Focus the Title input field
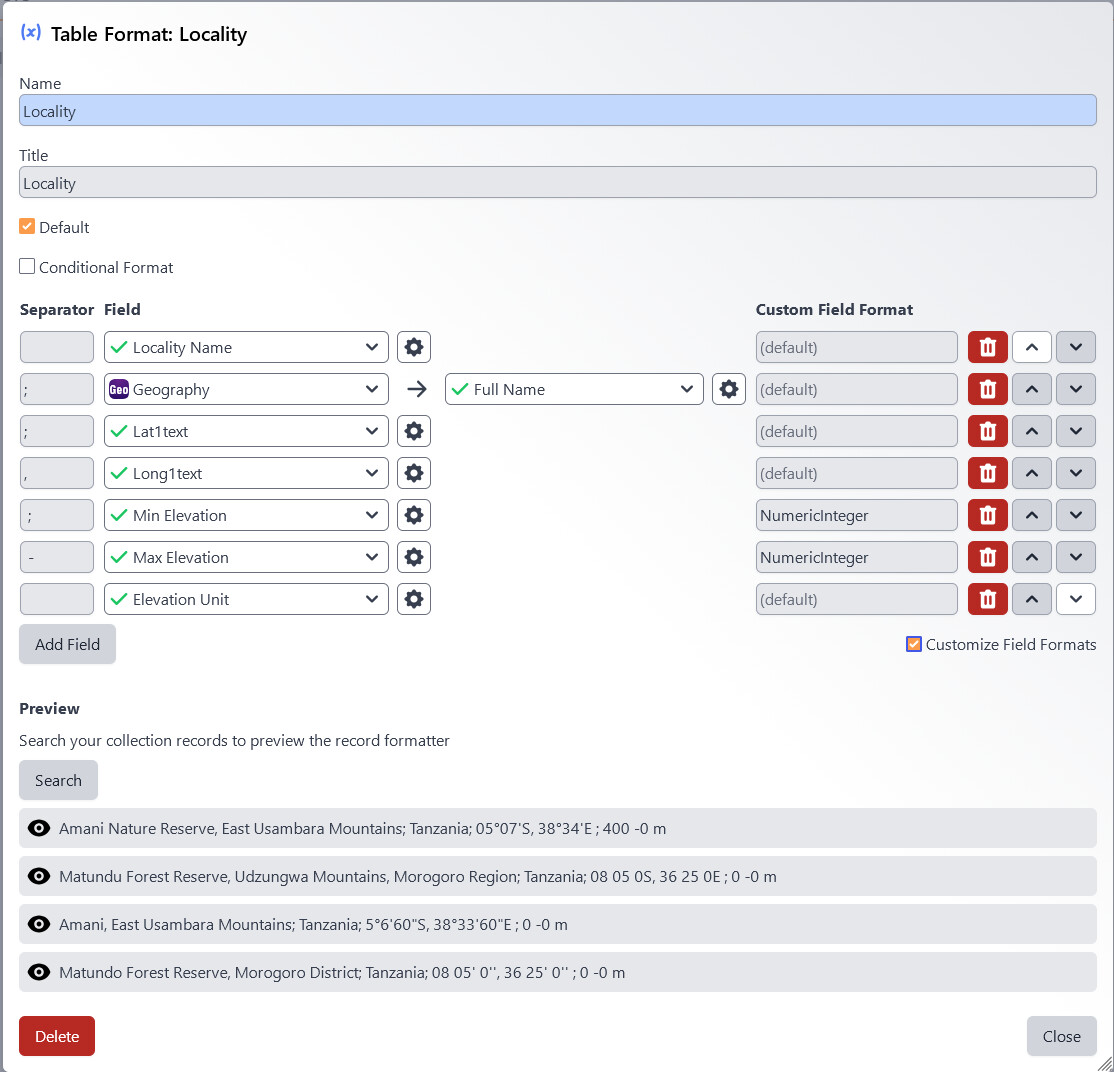Image resolution: width=1114 pixels, height=1072 pixels. coord(558,182)
